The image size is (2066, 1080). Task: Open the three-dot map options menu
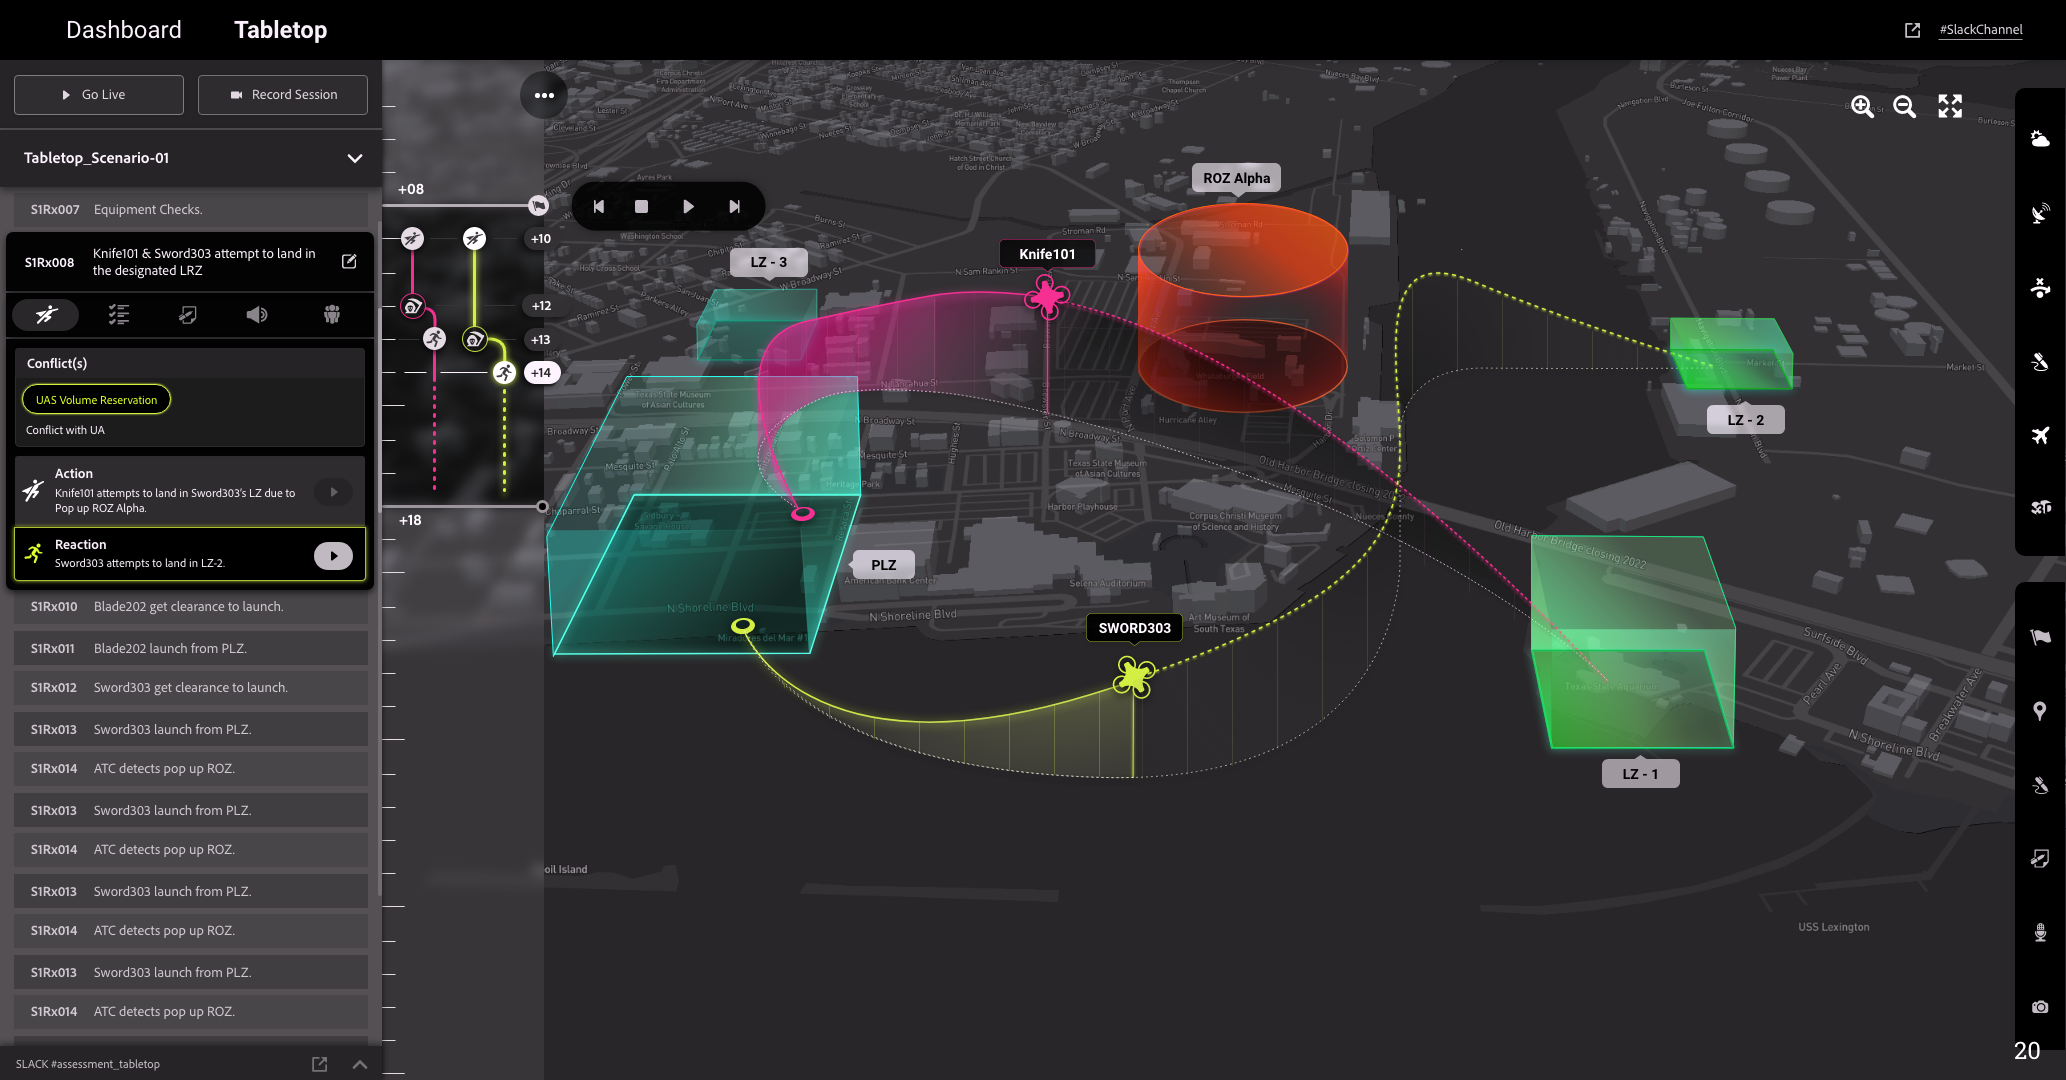544,96
